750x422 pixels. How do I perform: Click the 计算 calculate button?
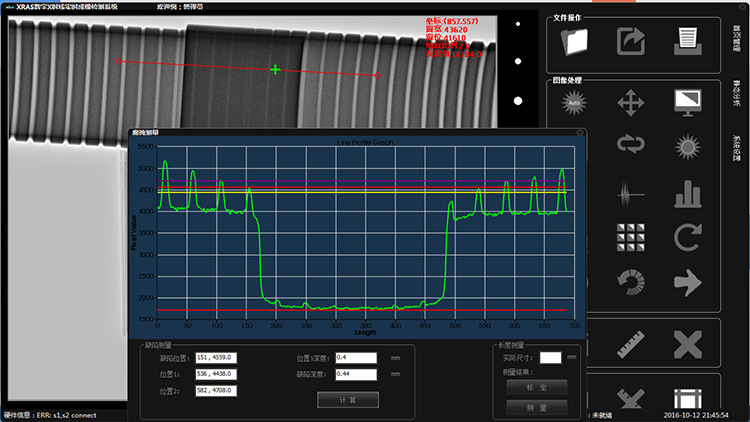[348, 400]
